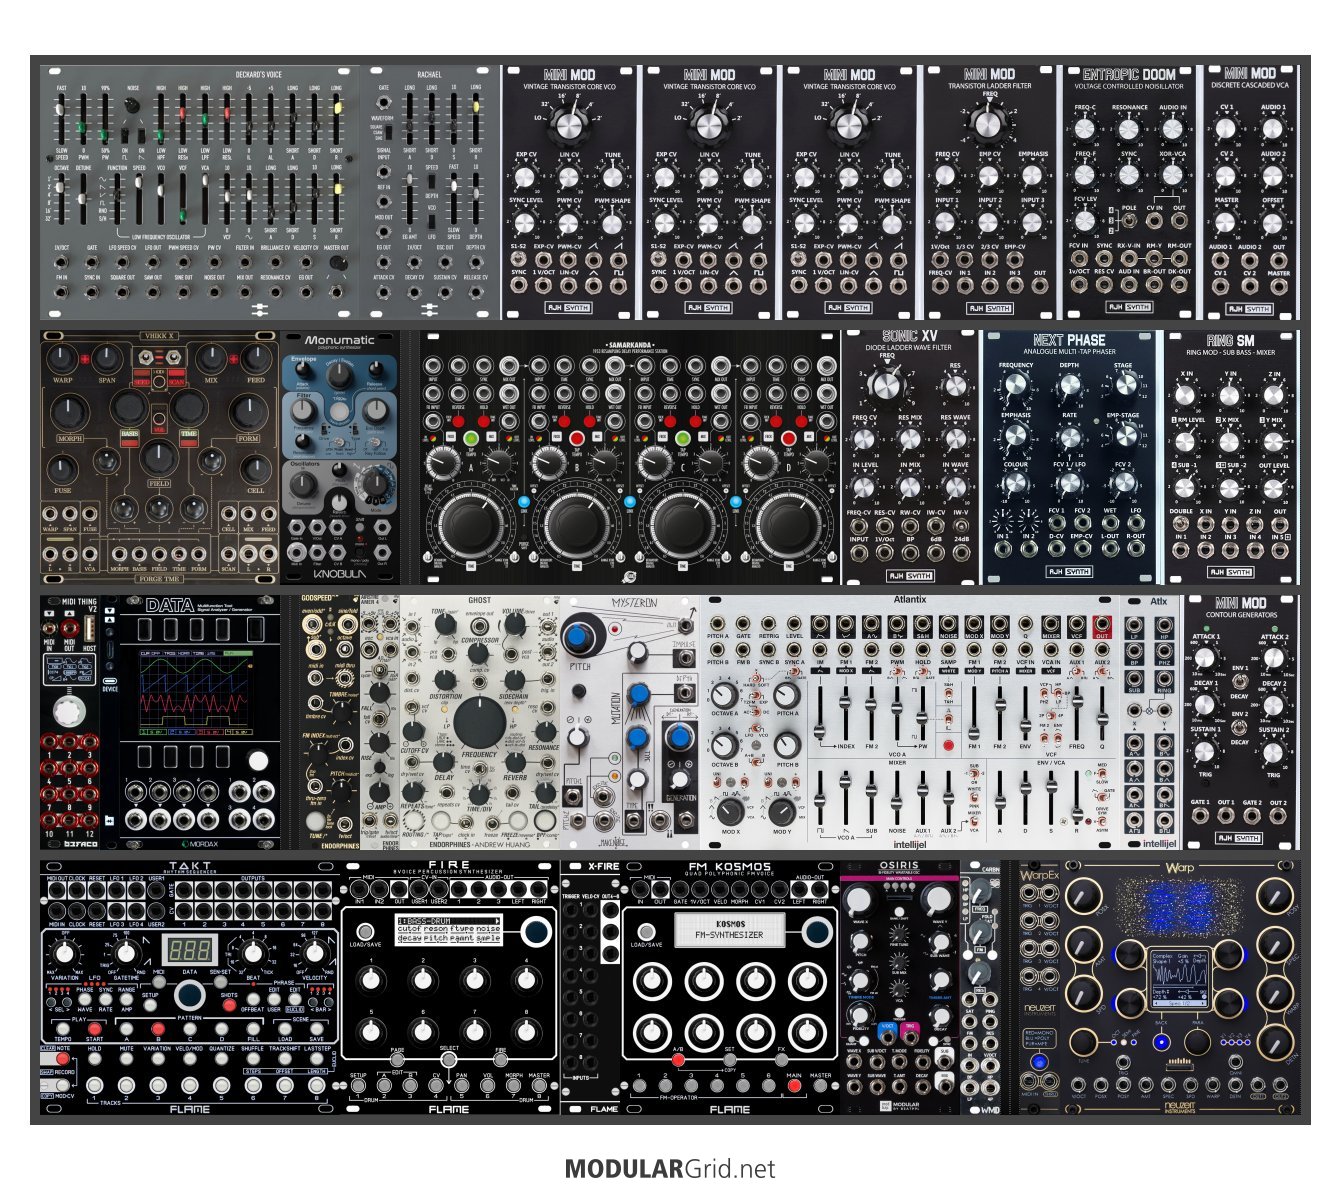This screenshot has height=1190, width=1341.
Task: Flip the ENV 2 switch on Contour Generators
Action: click(1239, 728)
